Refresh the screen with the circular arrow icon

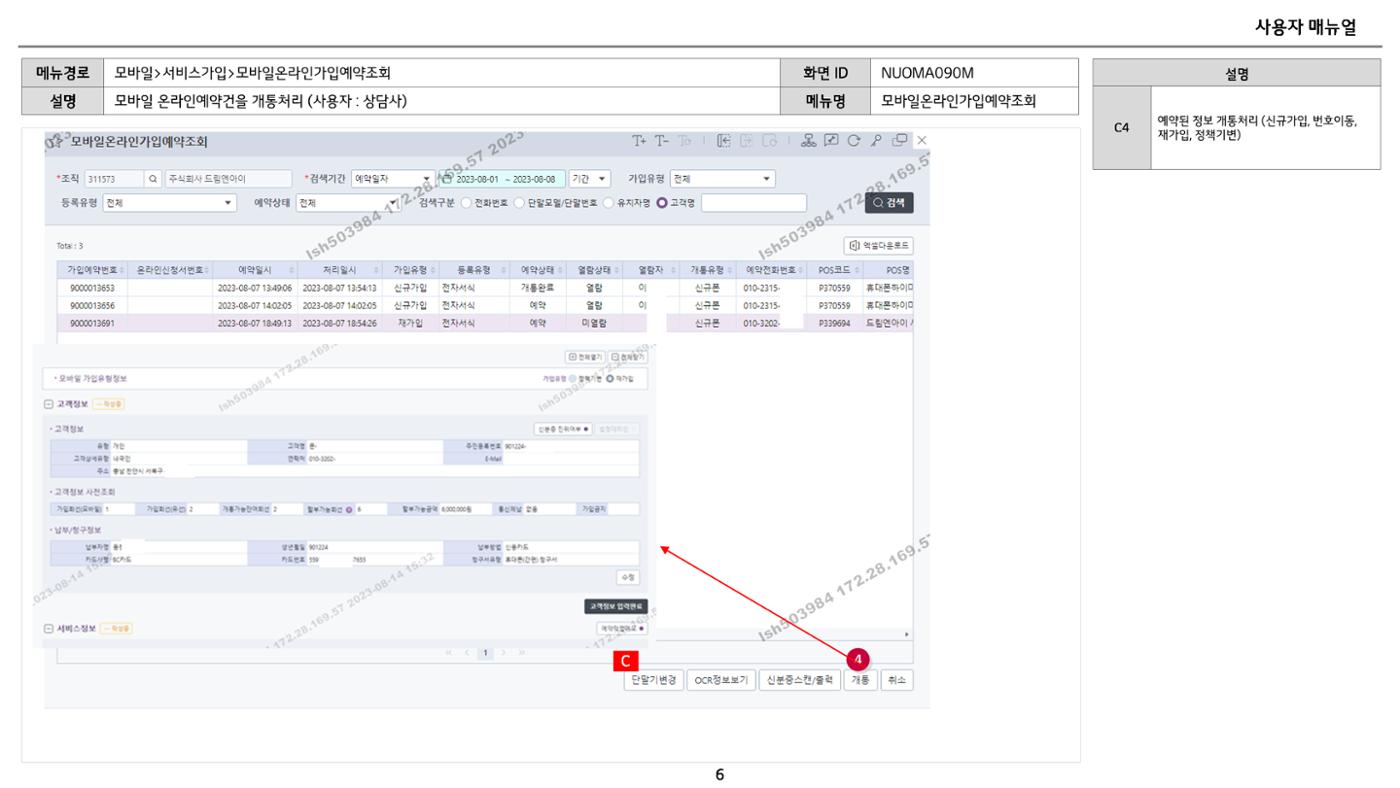(x=854, y=141)
